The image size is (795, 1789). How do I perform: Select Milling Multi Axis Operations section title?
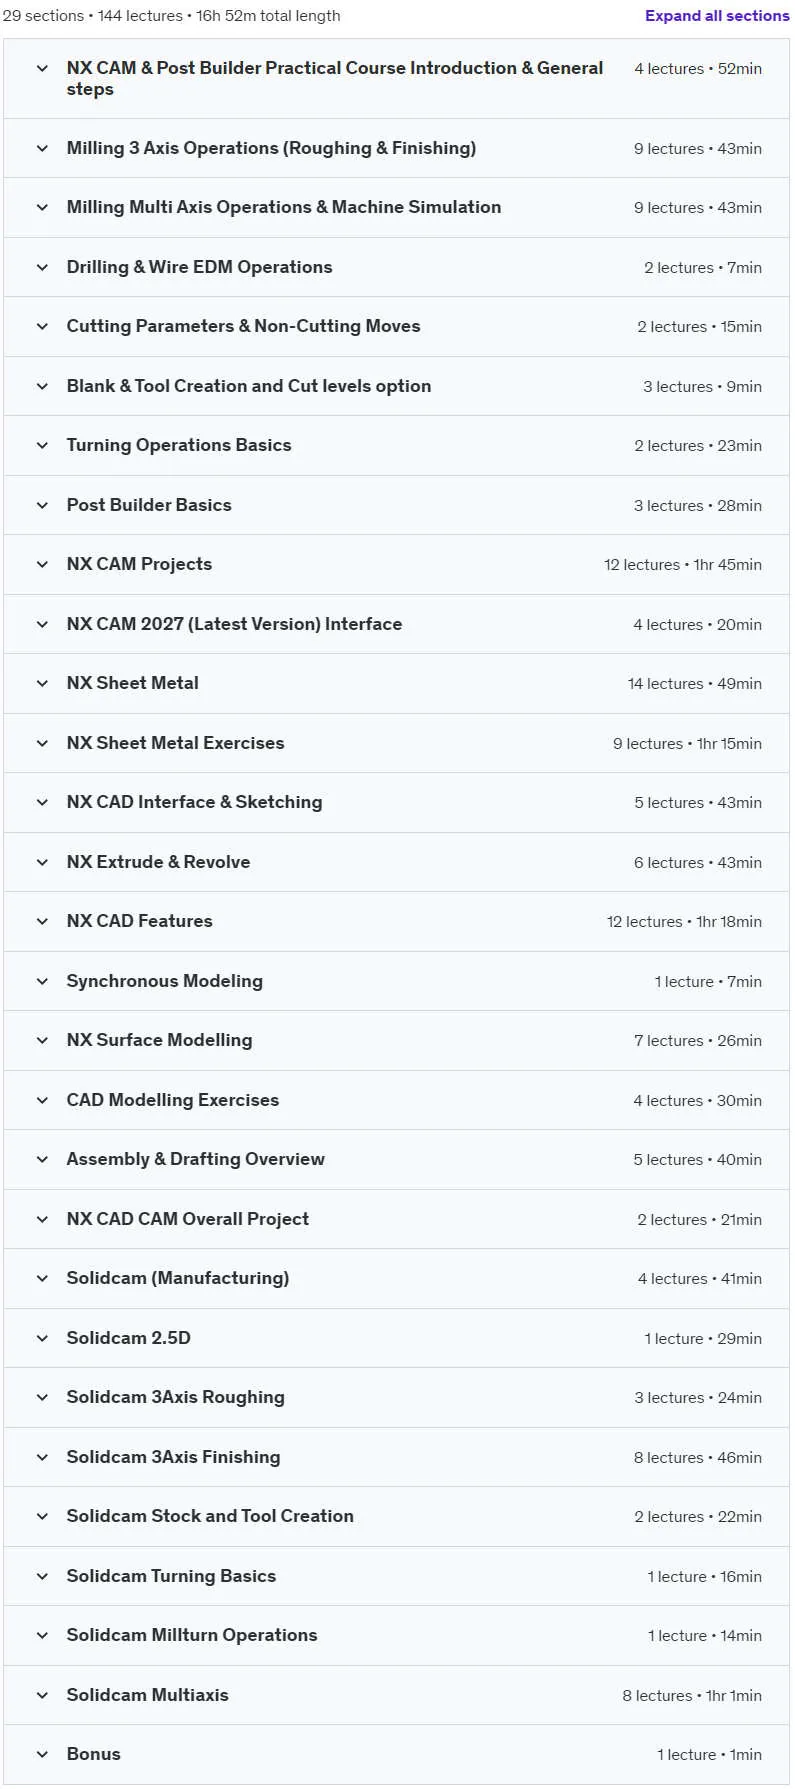click(284, 207)
